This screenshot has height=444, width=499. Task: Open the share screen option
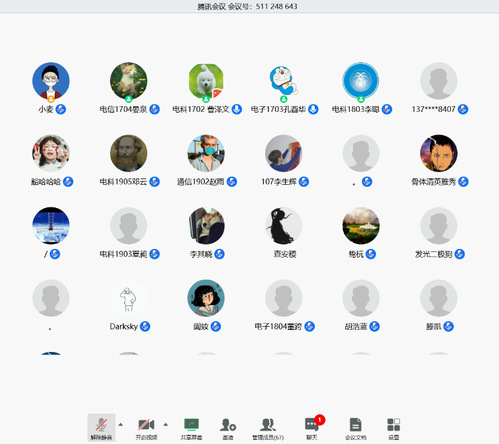(x=191, y=428)
